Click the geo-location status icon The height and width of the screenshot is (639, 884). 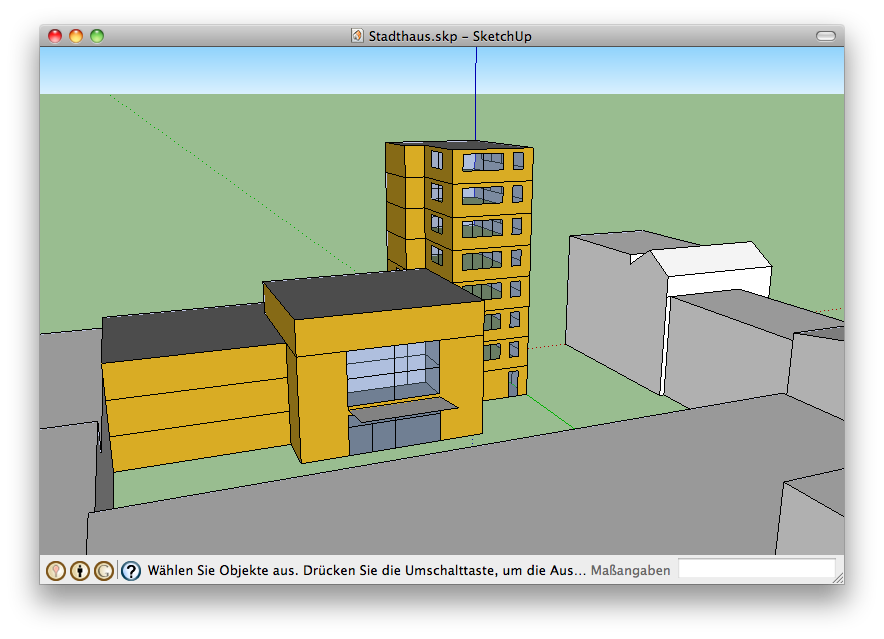click(56, 571)
